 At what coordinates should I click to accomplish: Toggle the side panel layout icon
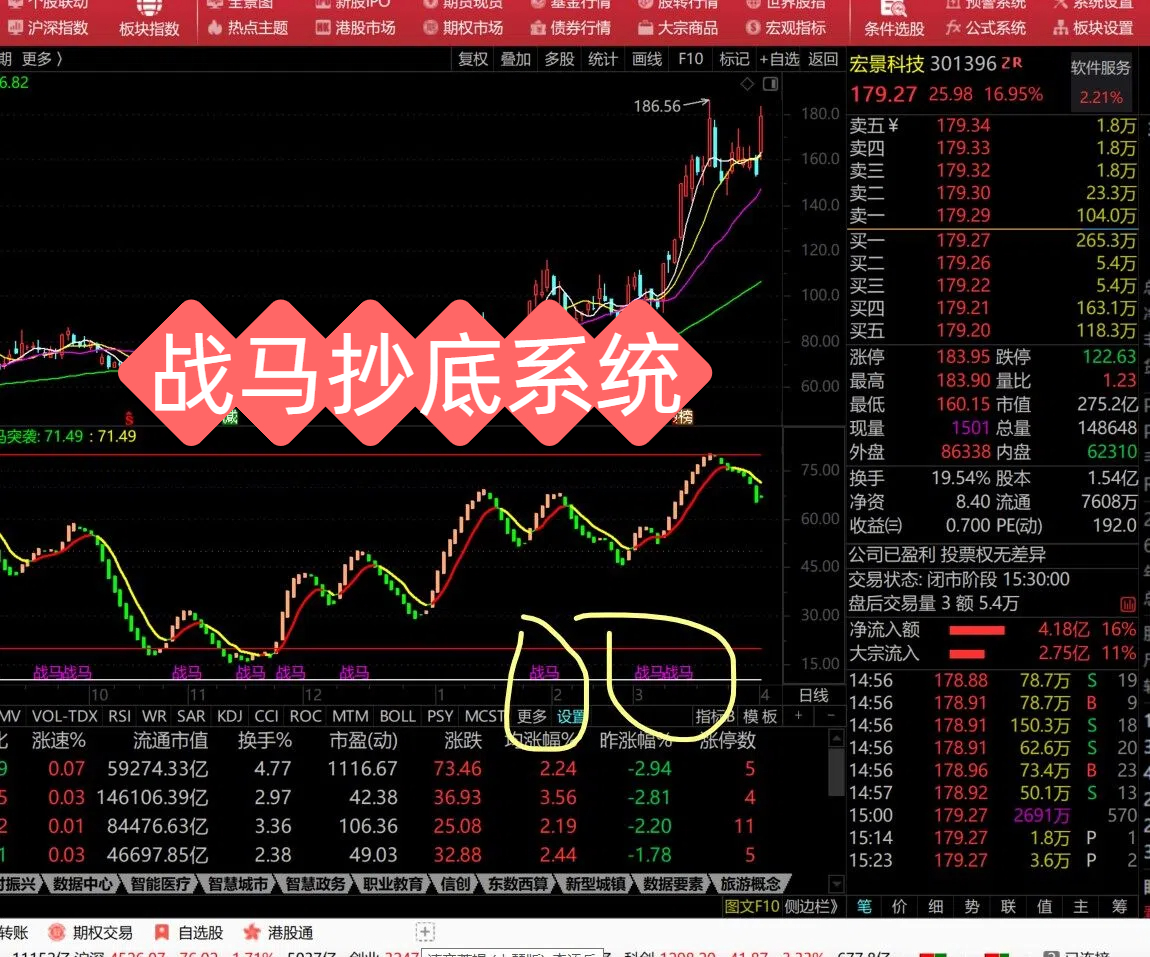(769, 84)
